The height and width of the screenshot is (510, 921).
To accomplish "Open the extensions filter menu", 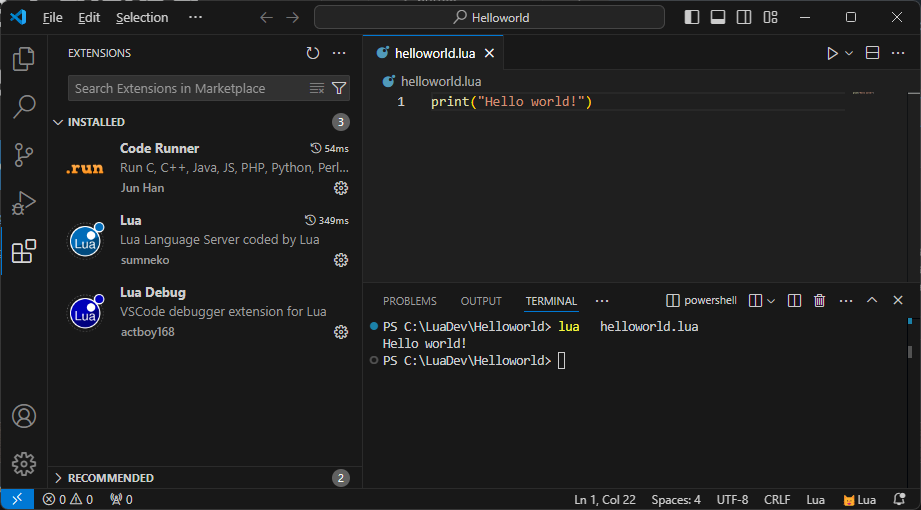I will pos(339,88).
